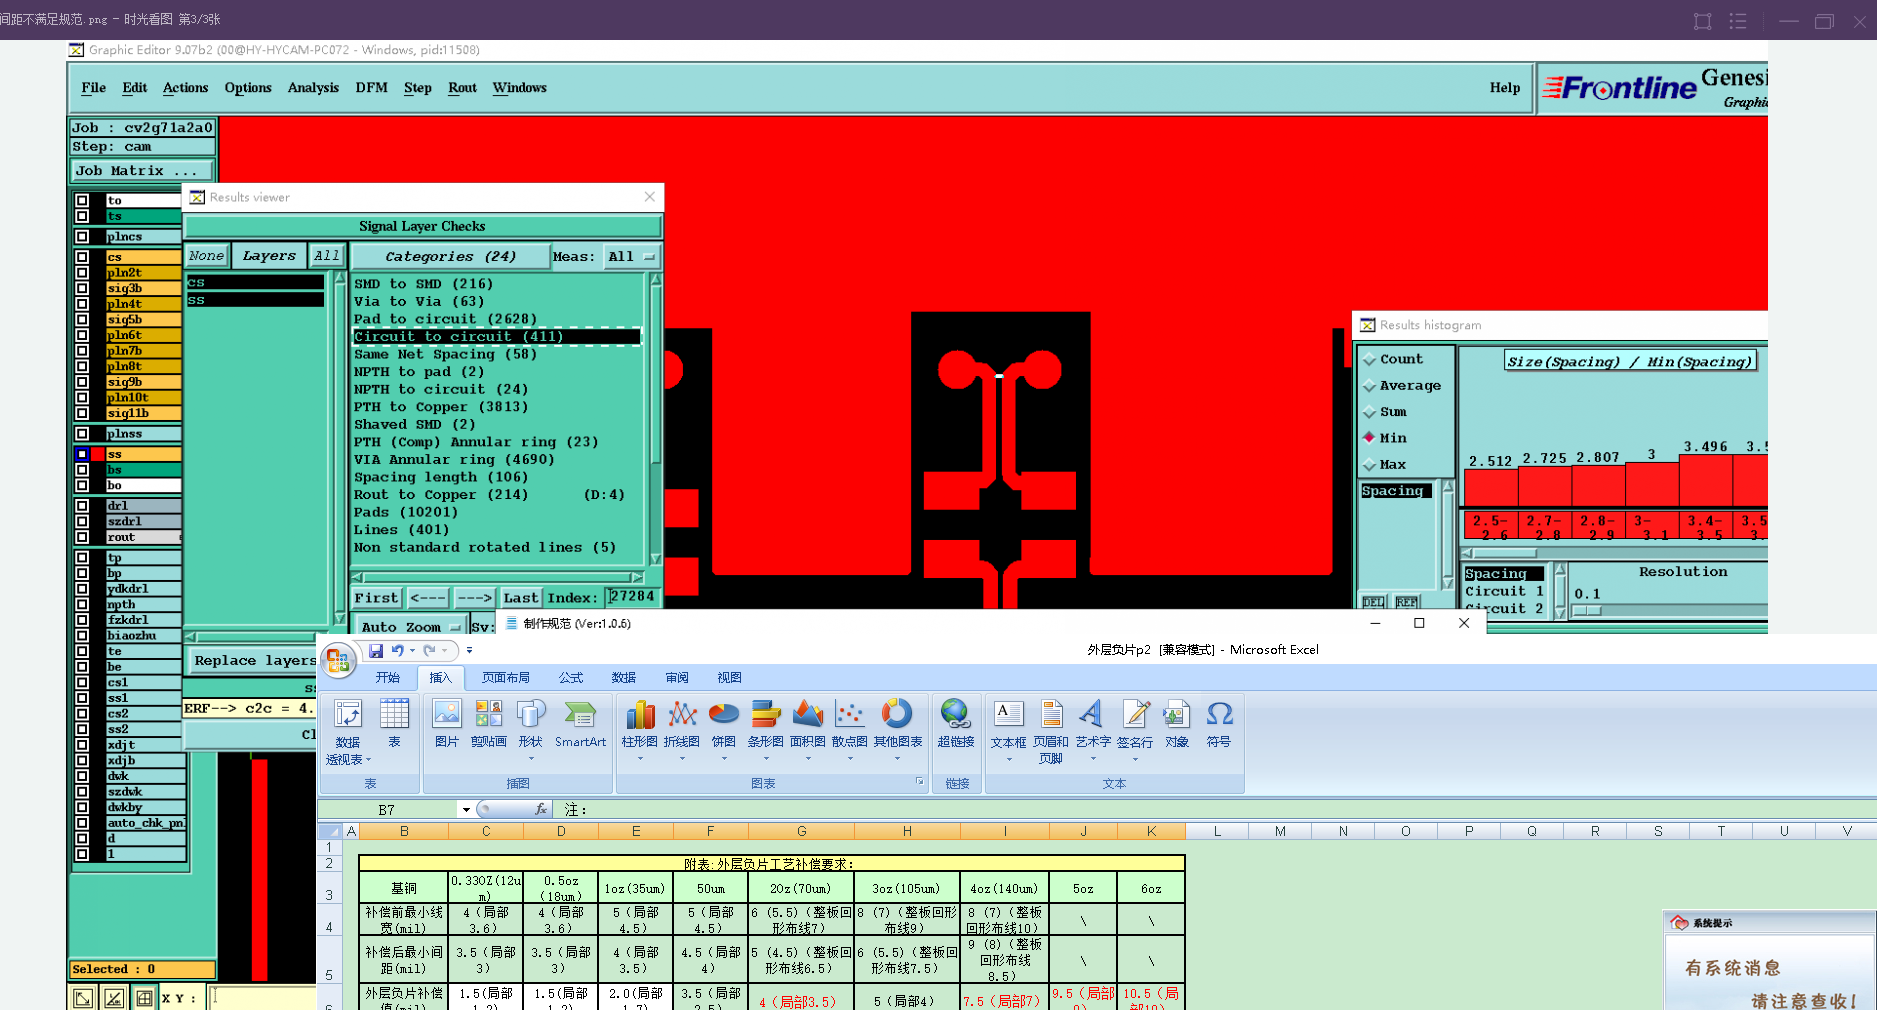The width and height of the screenshot is (1877, 1010).
Task: Open the File menu in Genesis
Action: click(94, 88)
